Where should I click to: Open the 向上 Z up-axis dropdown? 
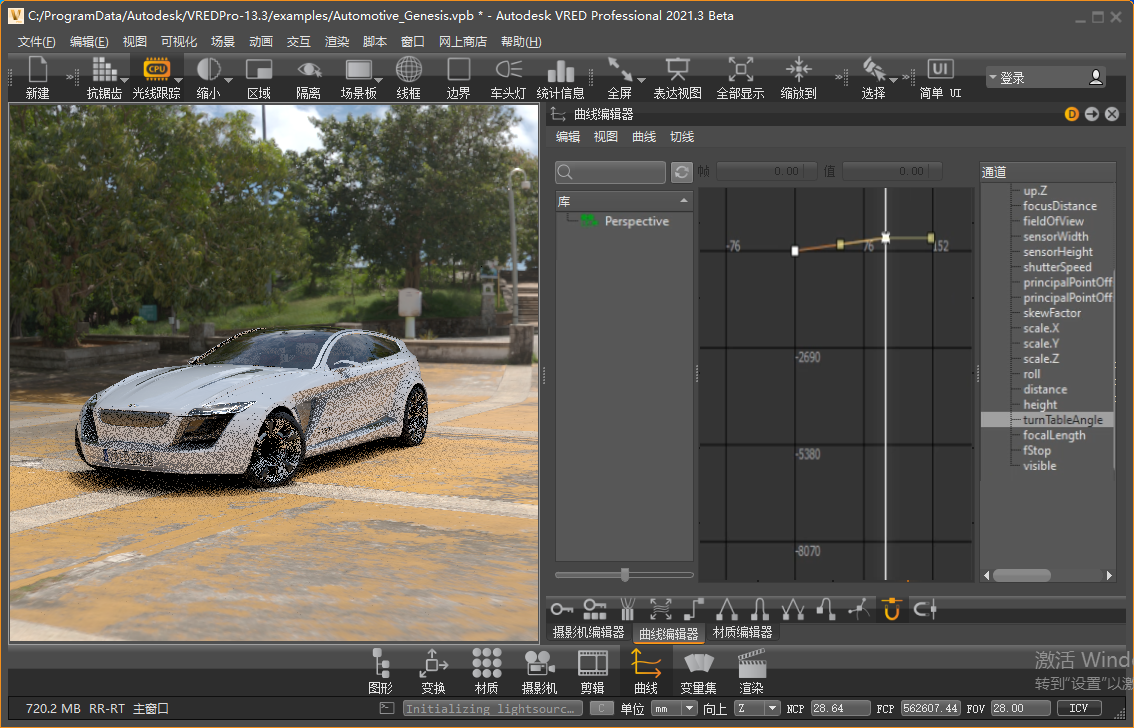tap(756, 708)
